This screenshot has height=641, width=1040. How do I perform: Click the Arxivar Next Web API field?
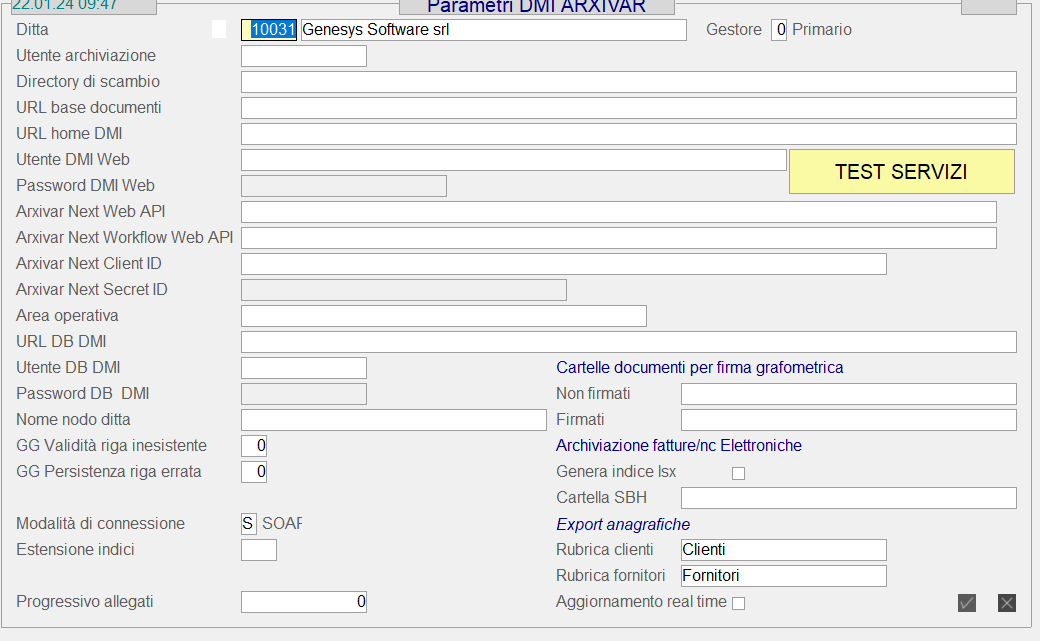(x=618, y=212)
